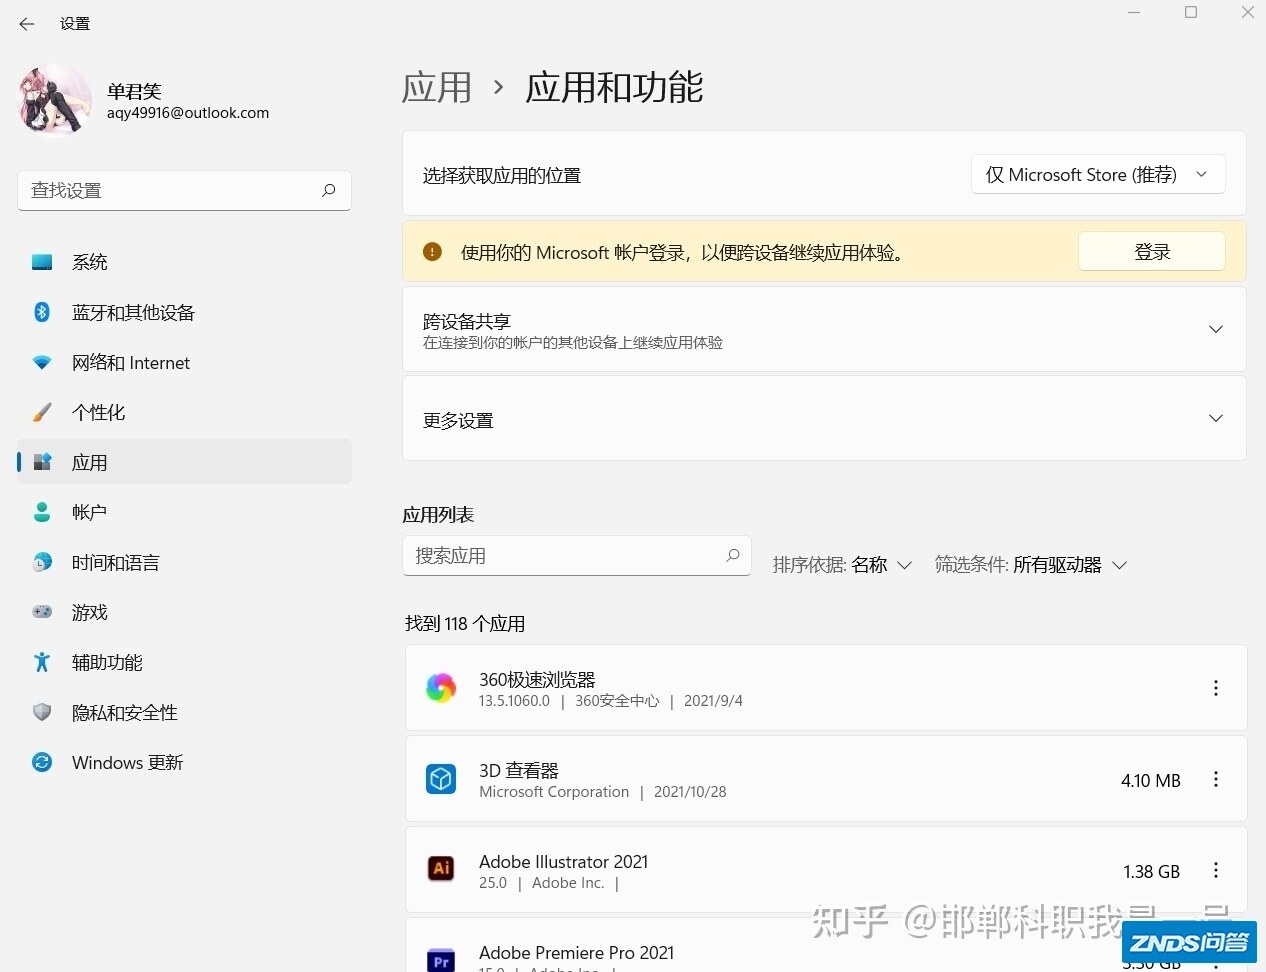The width and height of the screenshot is (1266, 972).
Task: Expand the 跨设备共享 section chevron
Action: (1216, 329)
